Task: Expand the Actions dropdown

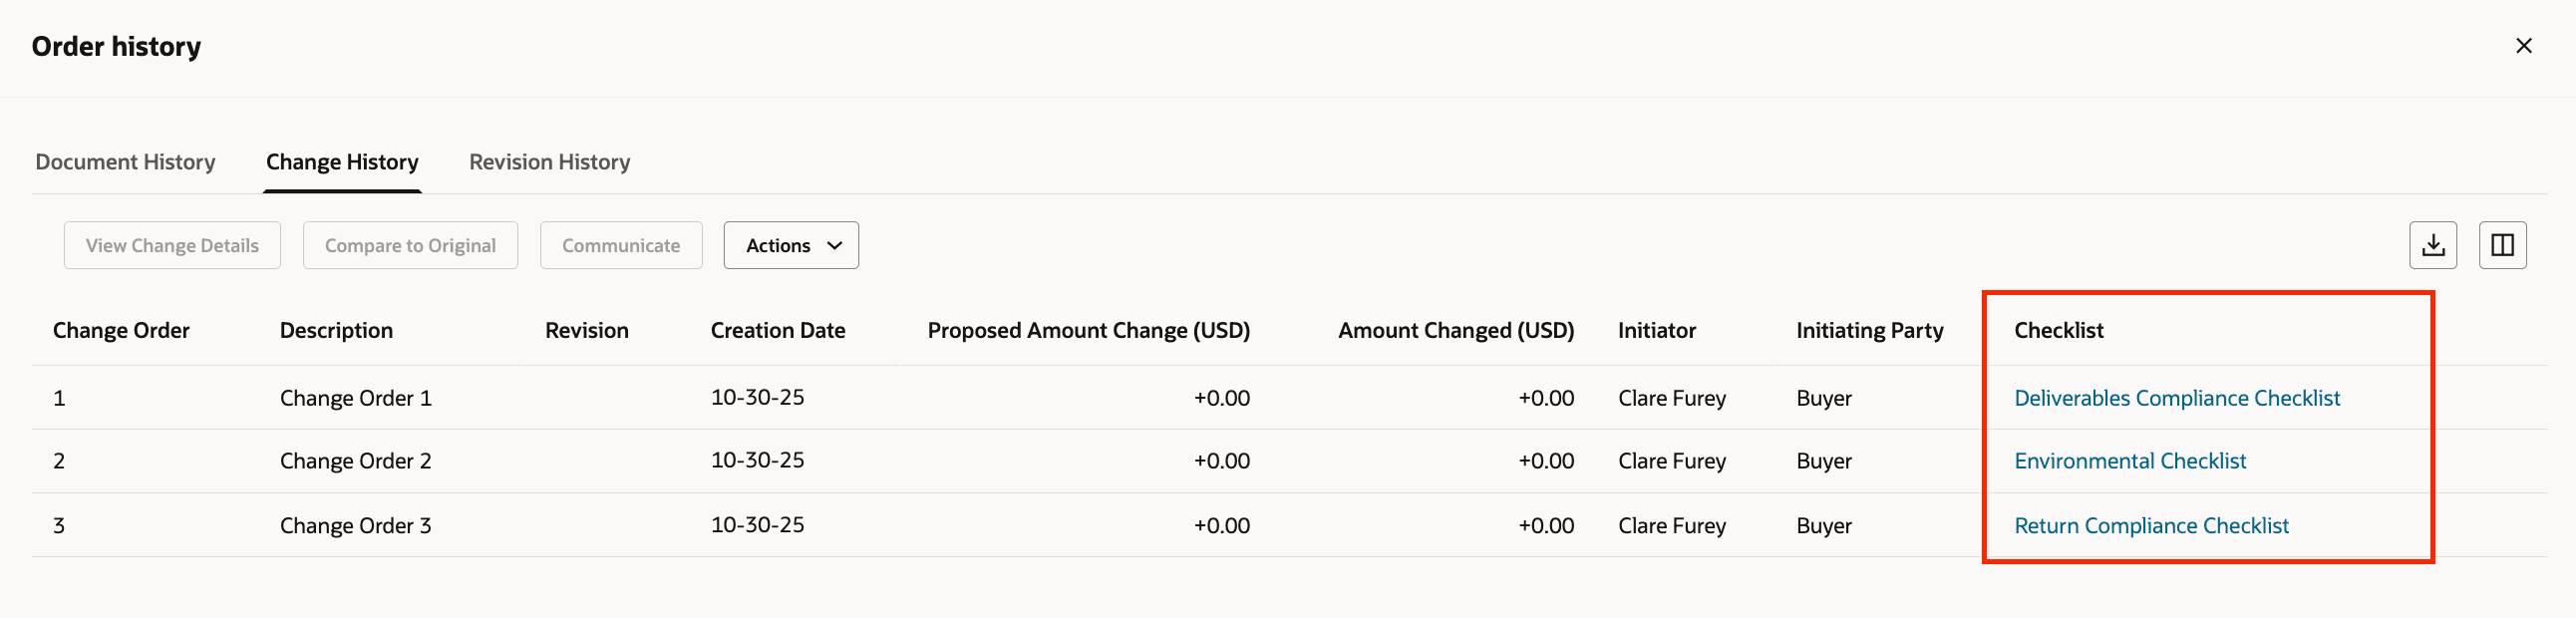Action: point(790,245)
